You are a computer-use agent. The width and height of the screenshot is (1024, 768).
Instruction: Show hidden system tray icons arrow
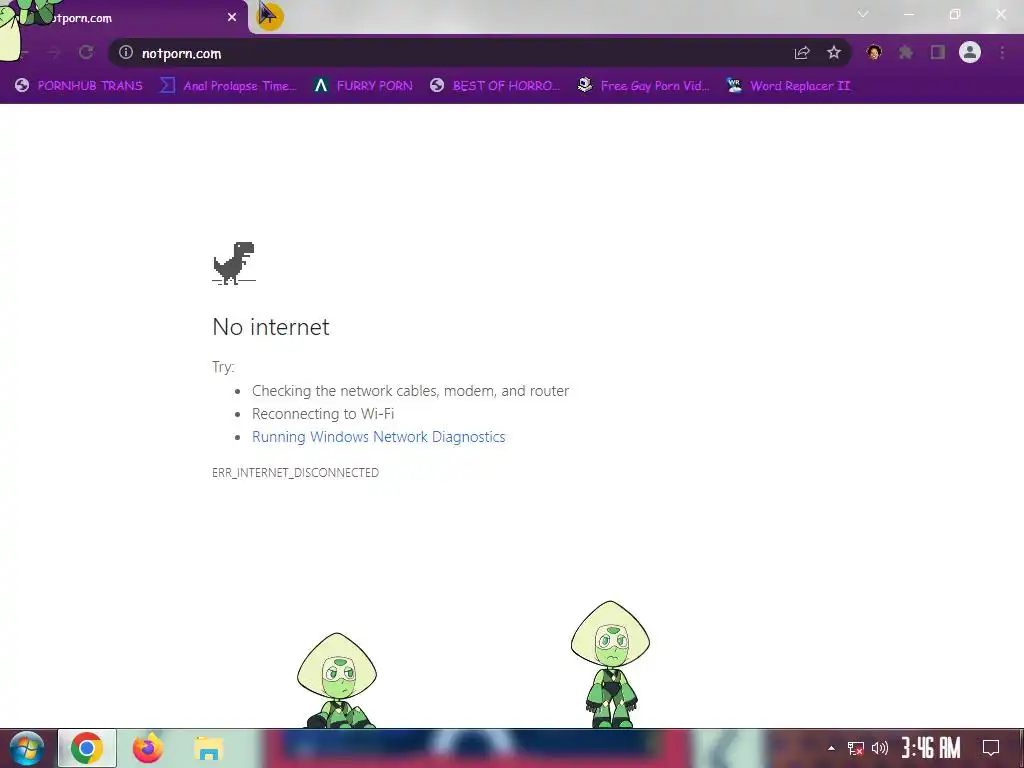tap(831, 748)
